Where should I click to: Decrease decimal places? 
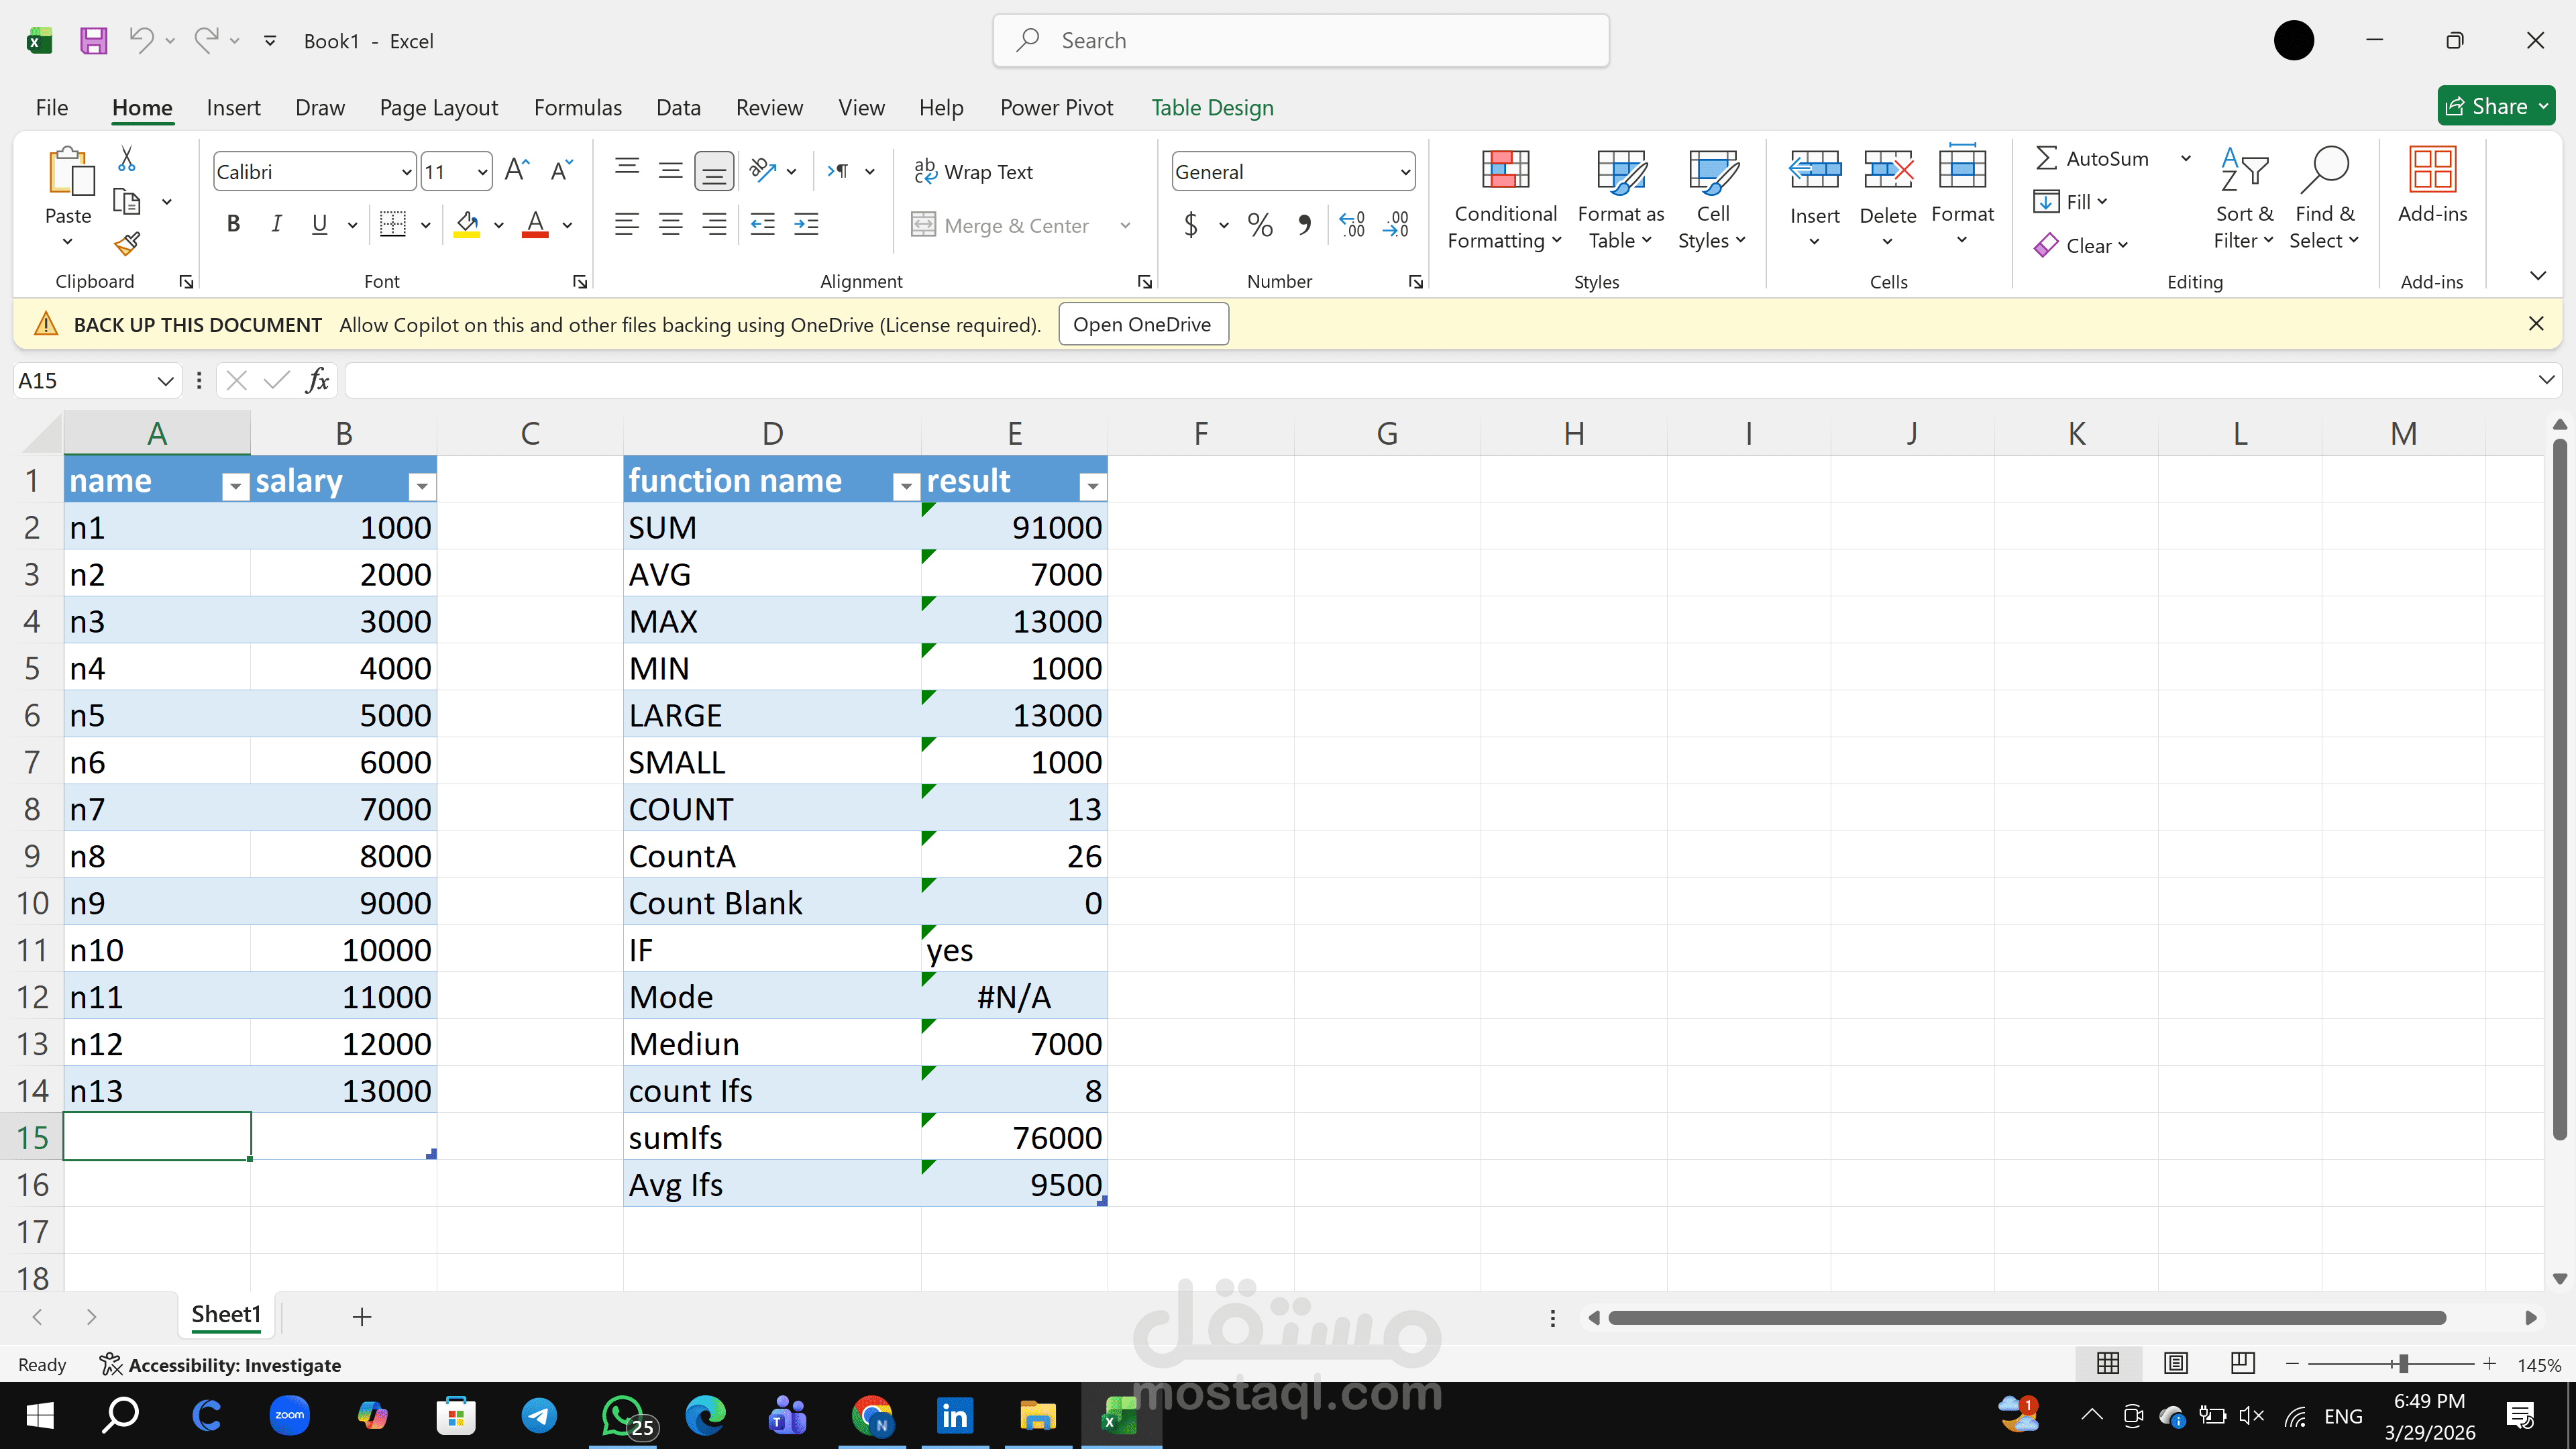coord(1396,224)
